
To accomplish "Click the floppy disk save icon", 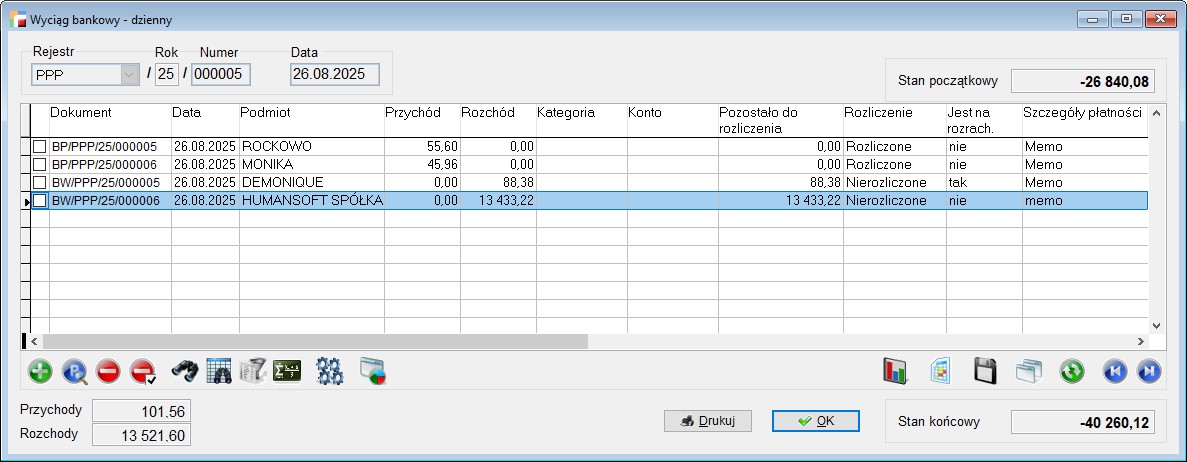I will pos(985,372).
